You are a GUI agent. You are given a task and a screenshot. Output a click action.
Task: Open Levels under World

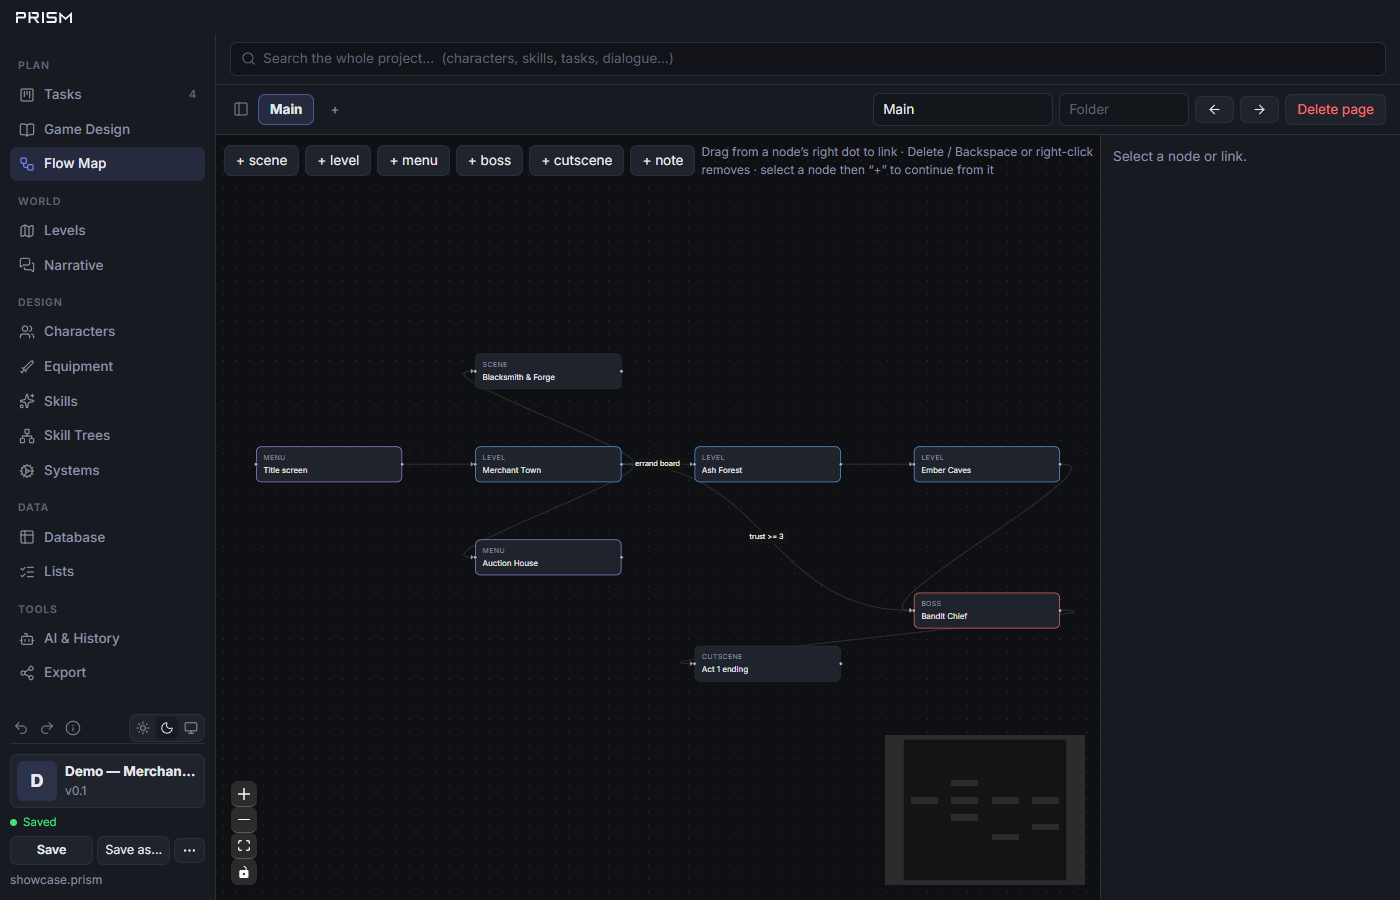point(107,230)
